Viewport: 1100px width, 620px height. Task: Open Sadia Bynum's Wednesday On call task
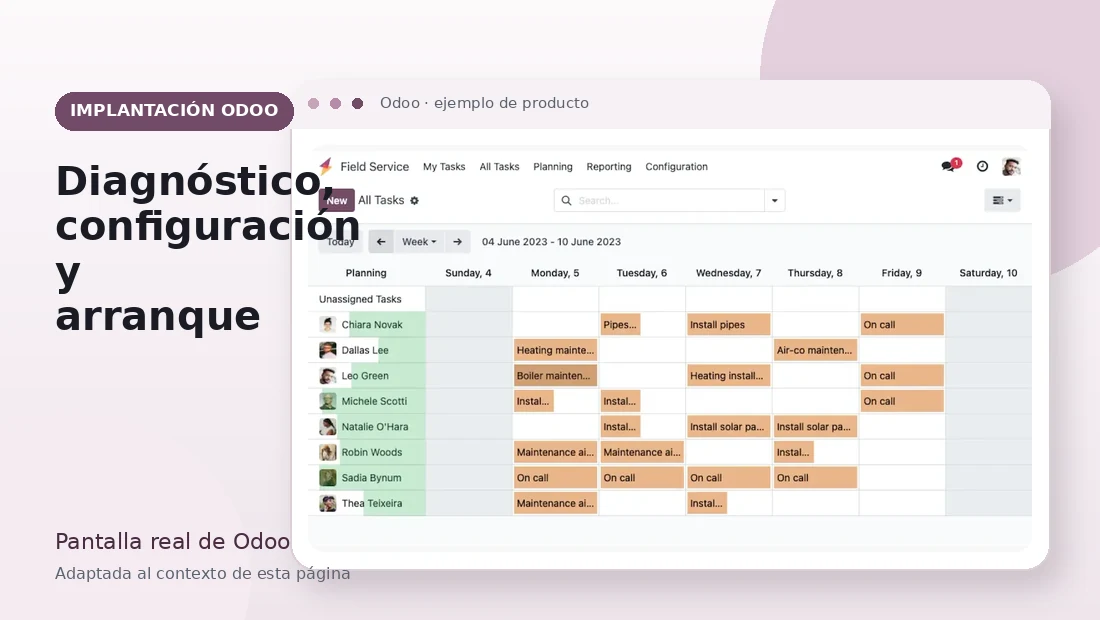point(728,478)
